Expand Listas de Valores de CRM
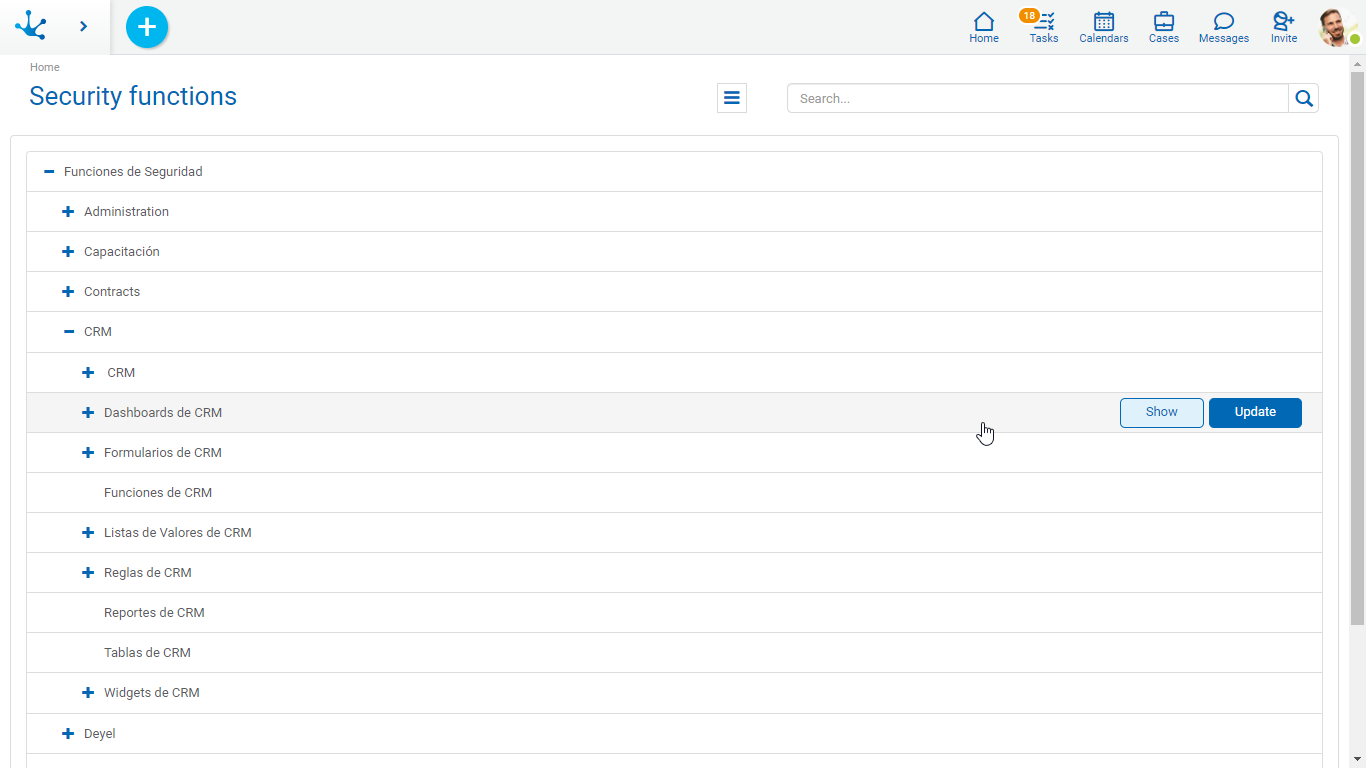The image size is (1366, 768). [x=88, y=533]
